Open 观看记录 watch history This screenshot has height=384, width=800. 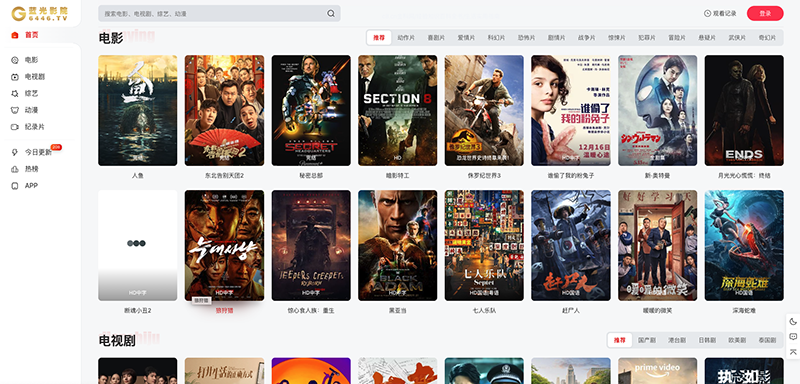coord(720,14)
